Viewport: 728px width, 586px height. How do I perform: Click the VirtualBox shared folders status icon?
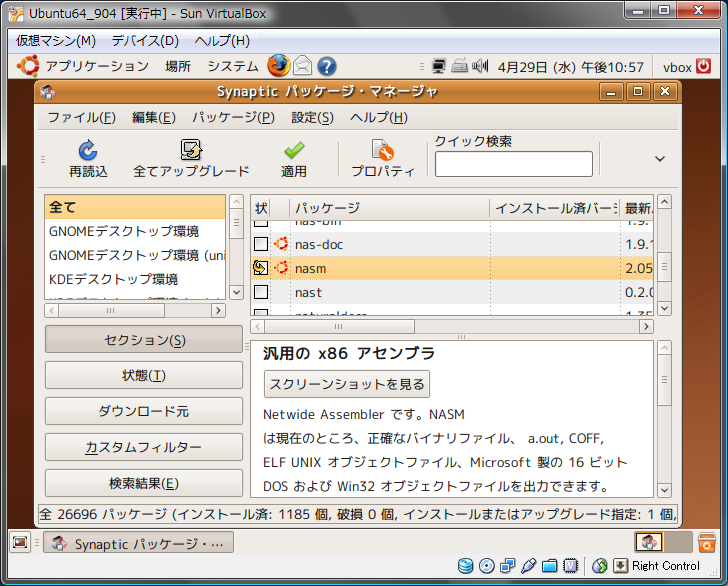click(549, 566)
